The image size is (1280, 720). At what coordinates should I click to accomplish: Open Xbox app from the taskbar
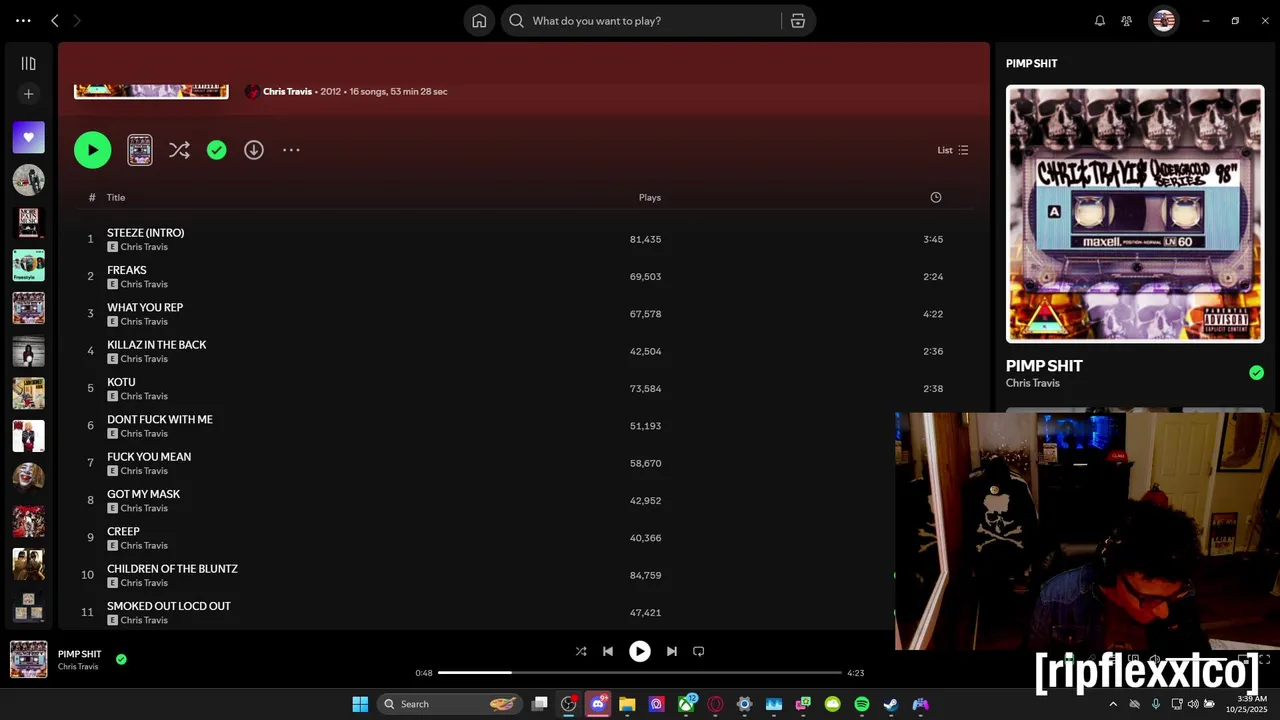point(686,704)
